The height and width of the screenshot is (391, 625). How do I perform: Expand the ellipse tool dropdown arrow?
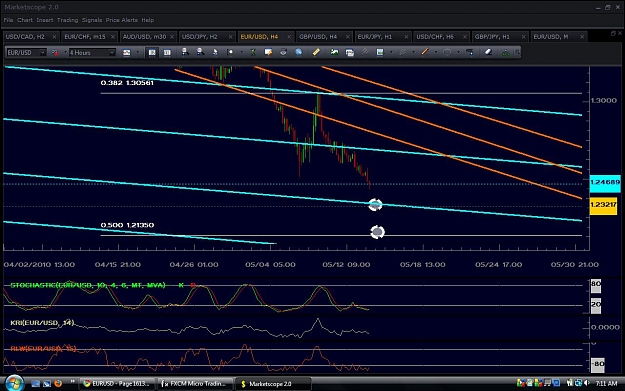pos(458,52)
